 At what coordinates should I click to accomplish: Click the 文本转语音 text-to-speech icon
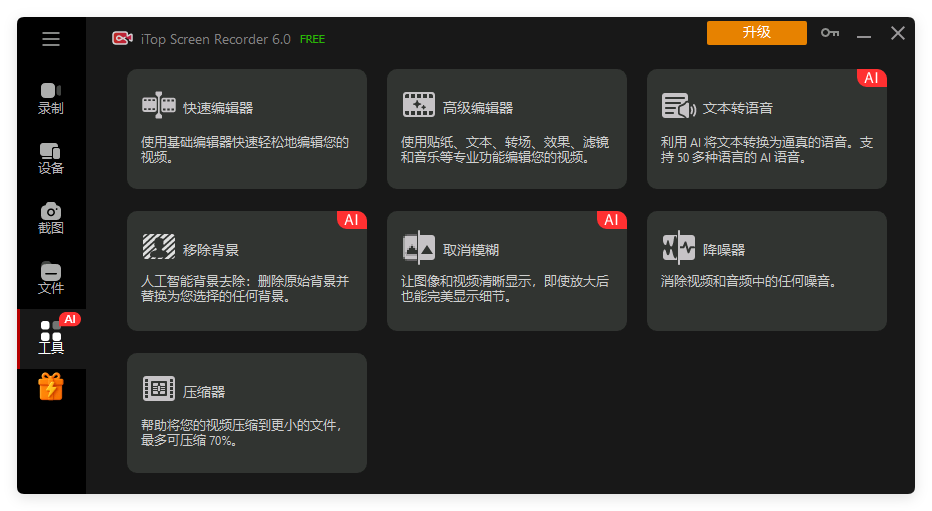click(x=679, y=106)
